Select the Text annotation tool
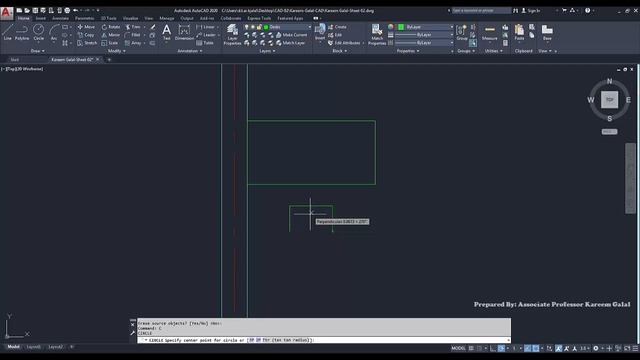The image size is (640, 360). [x=167, y=32]
